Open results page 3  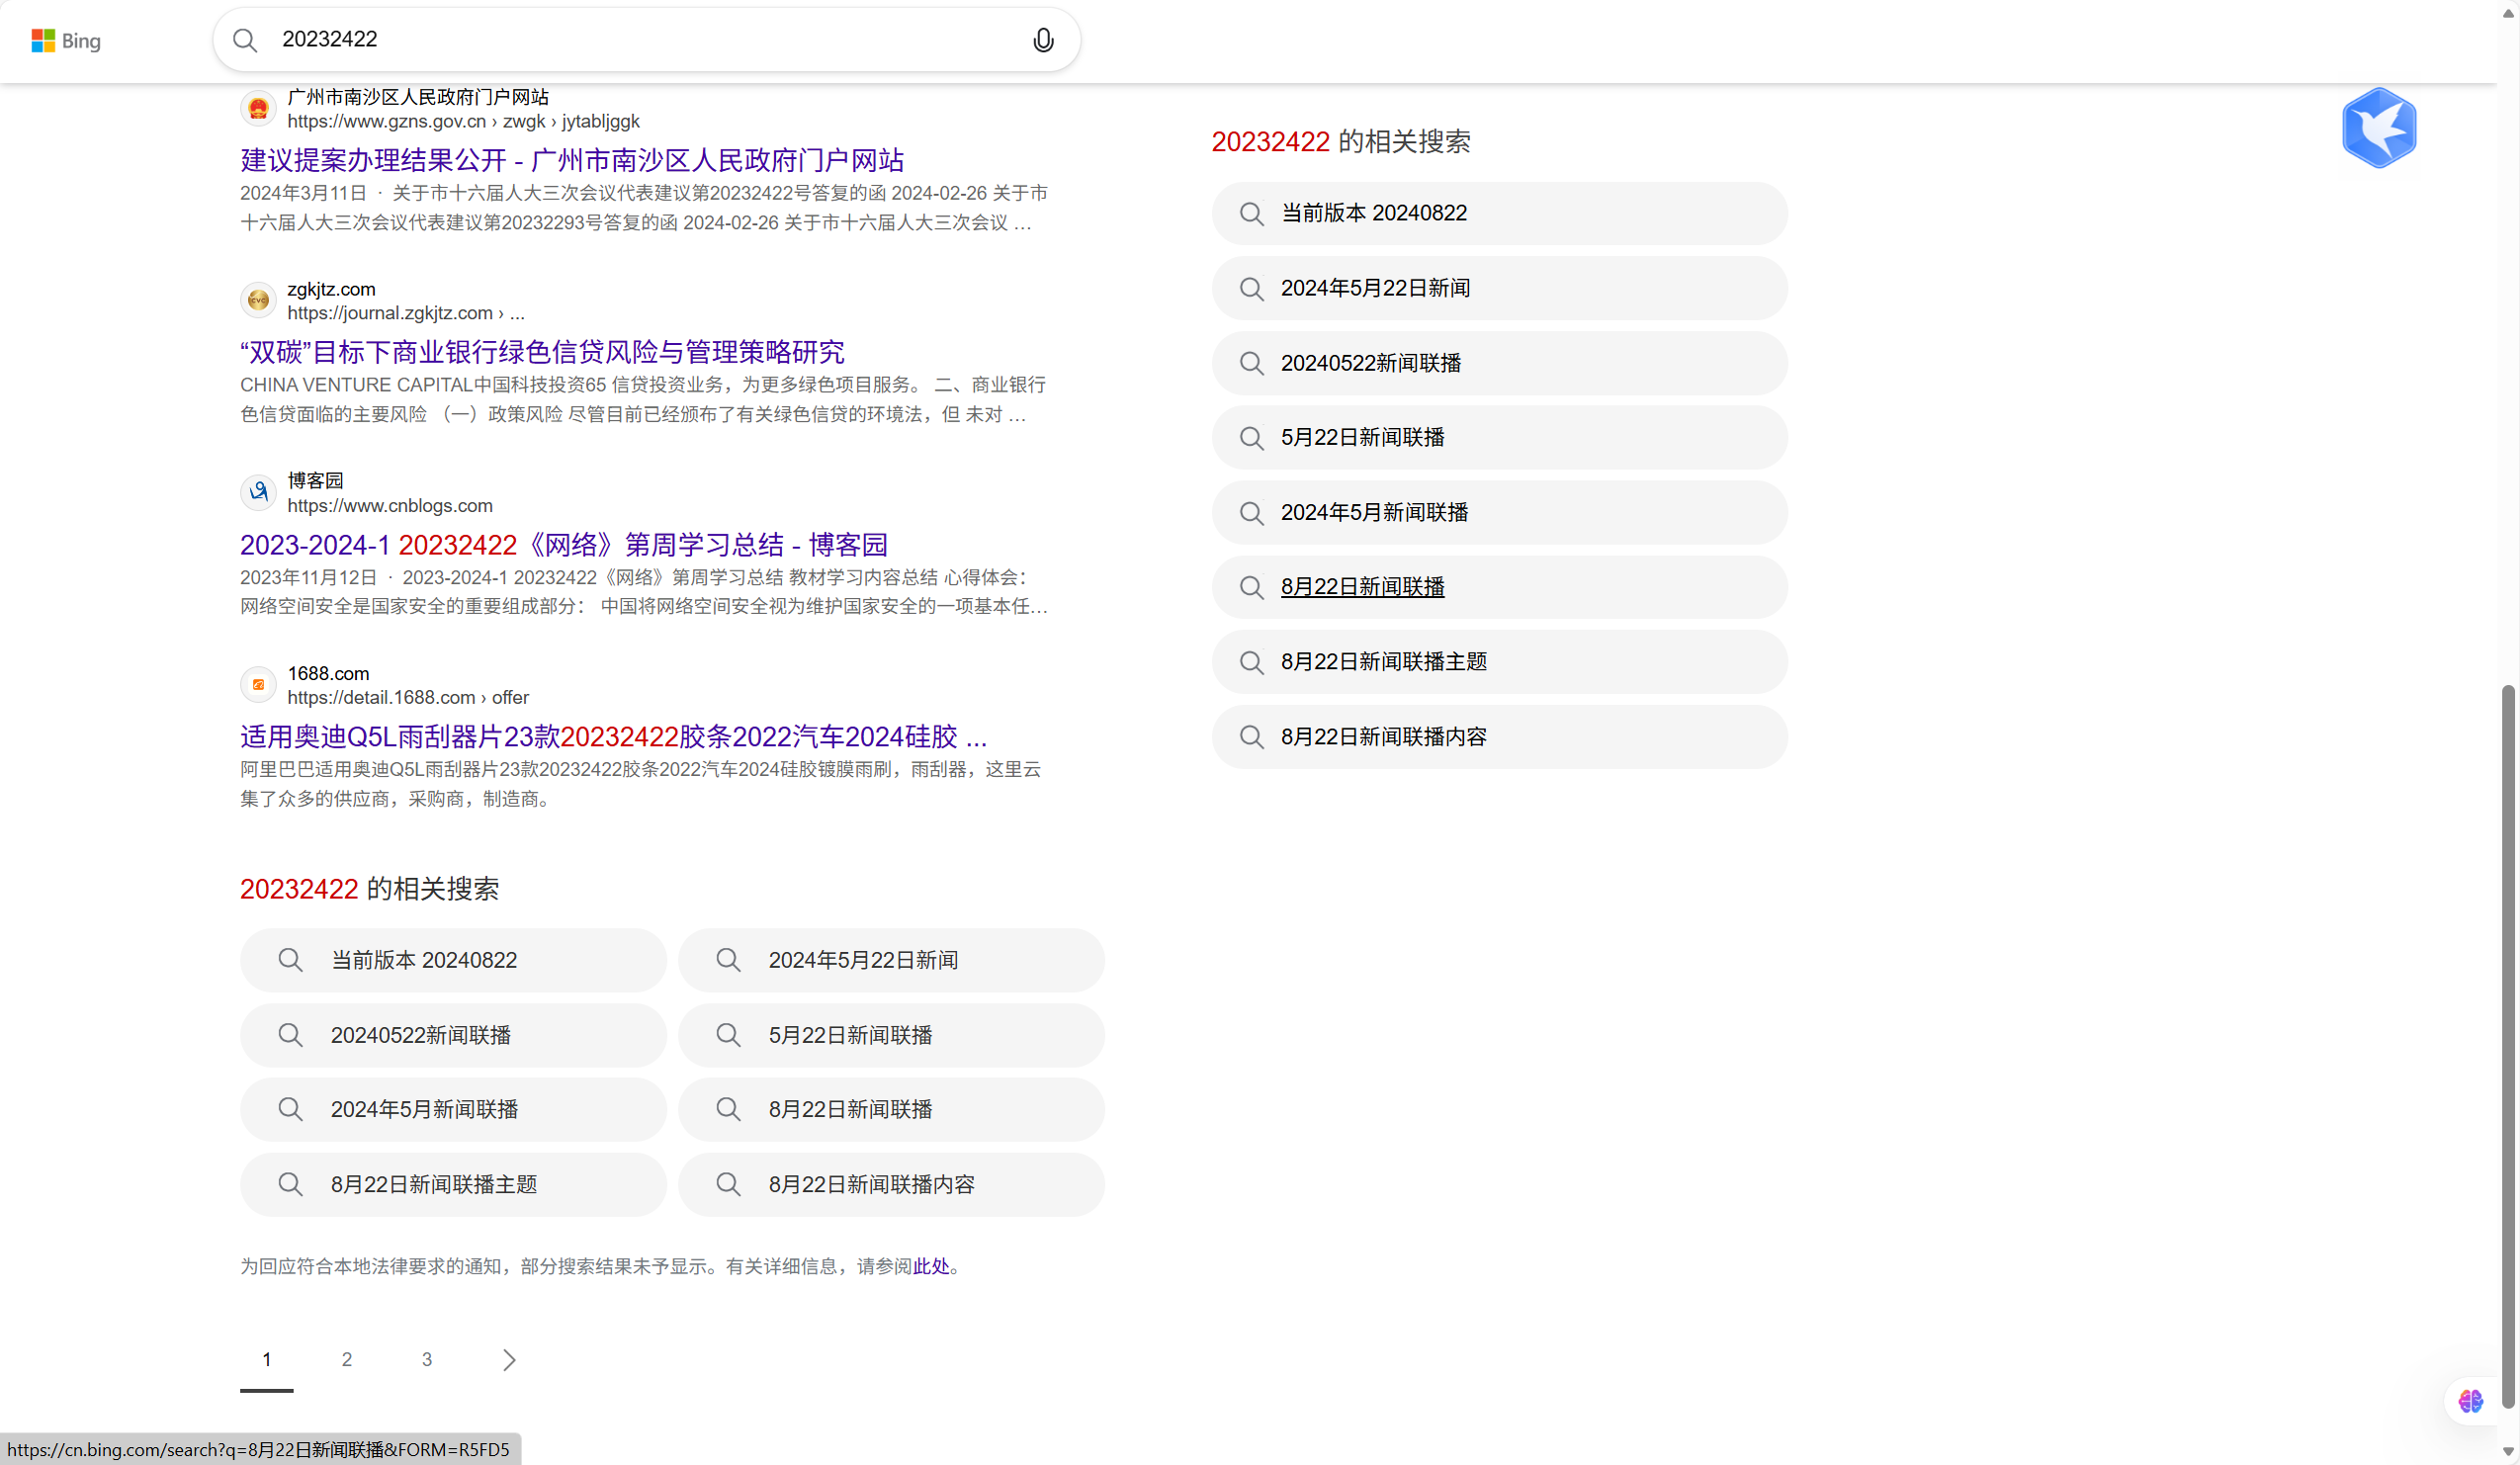coord(427,1359)
